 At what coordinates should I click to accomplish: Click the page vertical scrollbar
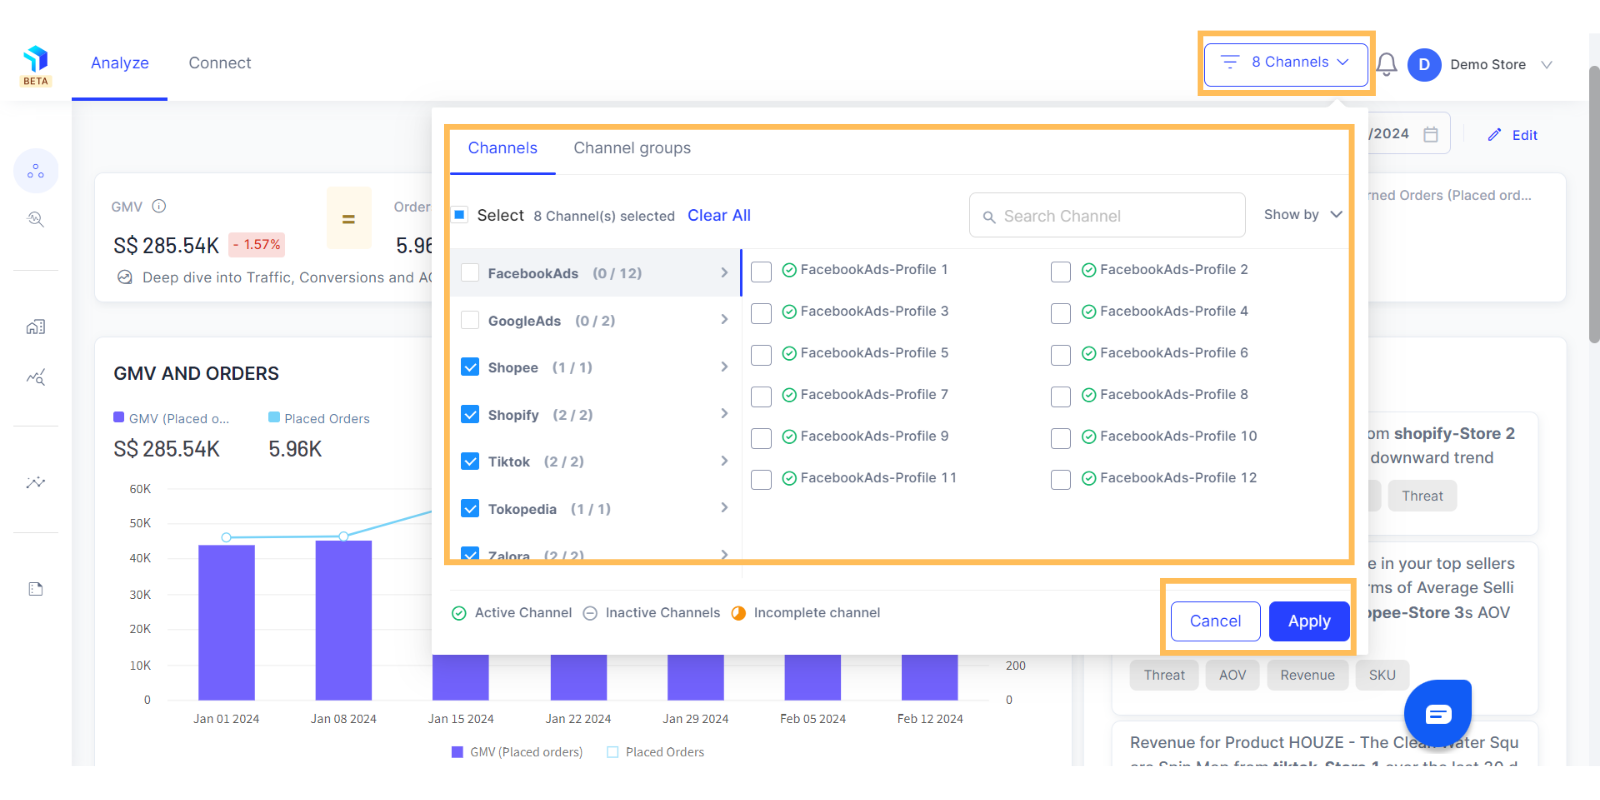1594,205
